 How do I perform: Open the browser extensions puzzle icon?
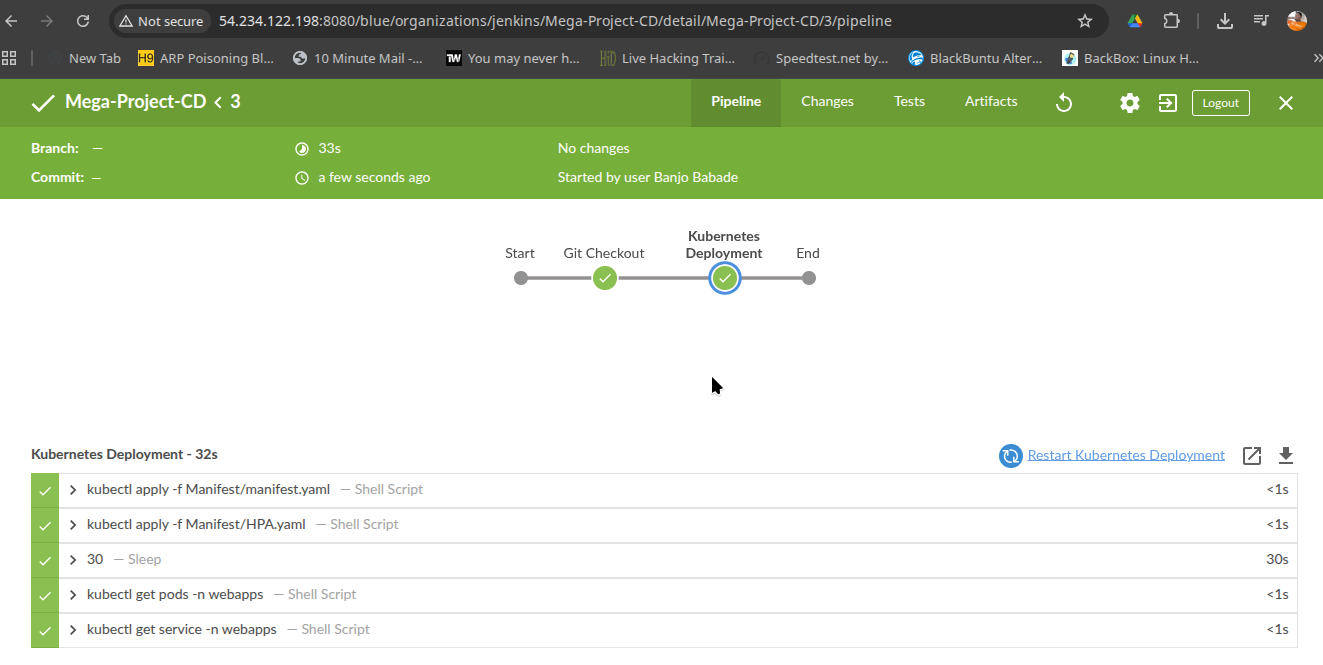click(x=1172, y=21)
